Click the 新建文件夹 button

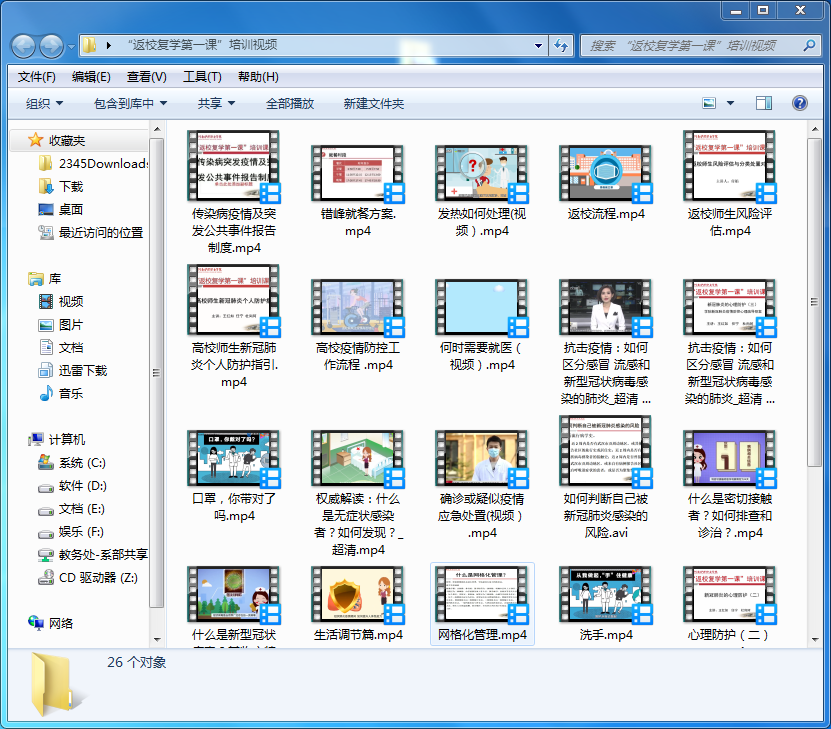pyautogui.click(x=373, y=103)
